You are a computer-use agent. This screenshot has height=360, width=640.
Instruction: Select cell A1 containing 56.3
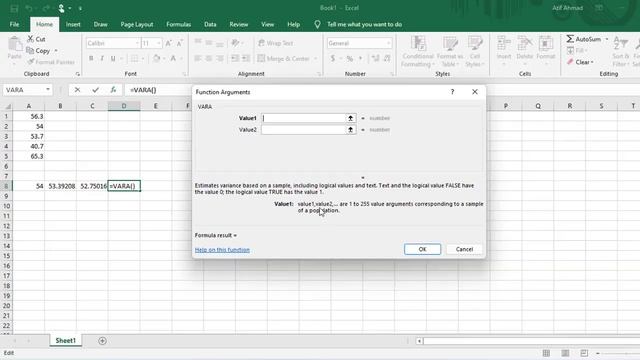pyautogui.click(x=29, y=116)
